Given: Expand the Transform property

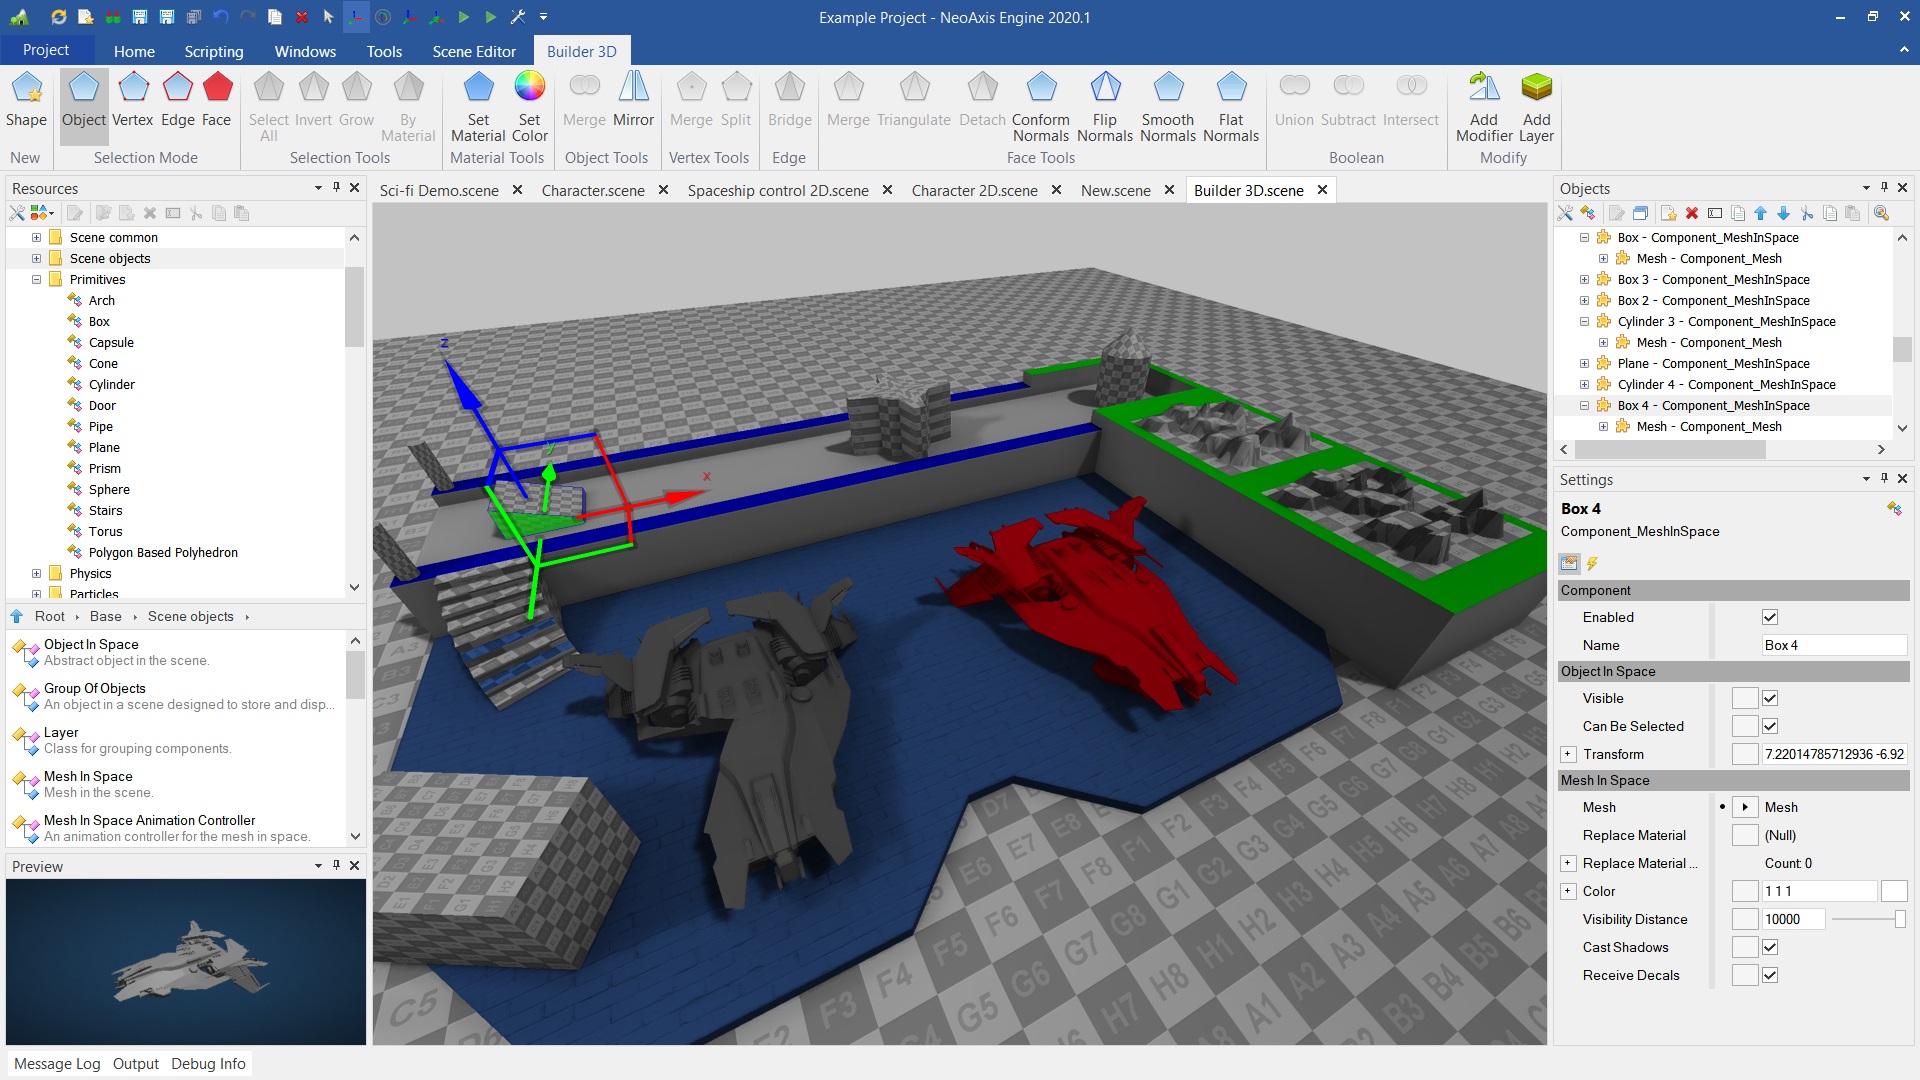Looking at the screenshot, I should (1568, 754).
